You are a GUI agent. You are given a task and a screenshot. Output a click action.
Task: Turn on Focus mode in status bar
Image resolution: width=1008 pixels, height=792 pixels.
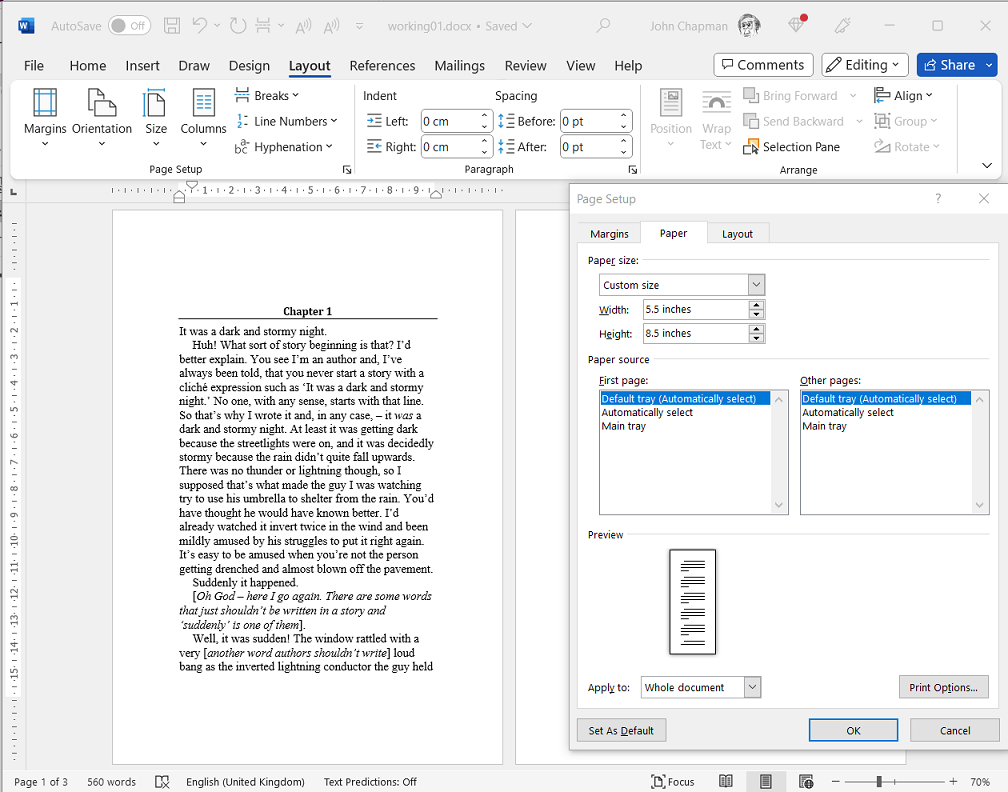(x=672, y=781)
